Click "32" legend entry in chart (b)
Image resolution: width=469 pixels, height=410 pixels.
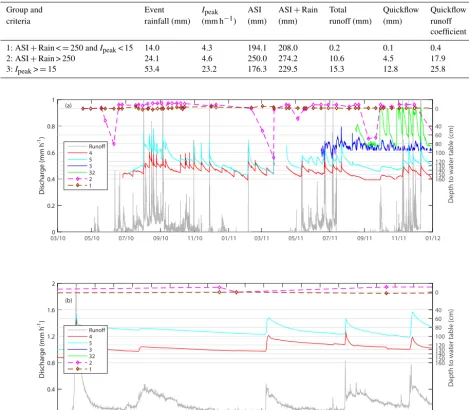[x=92, y=356]
